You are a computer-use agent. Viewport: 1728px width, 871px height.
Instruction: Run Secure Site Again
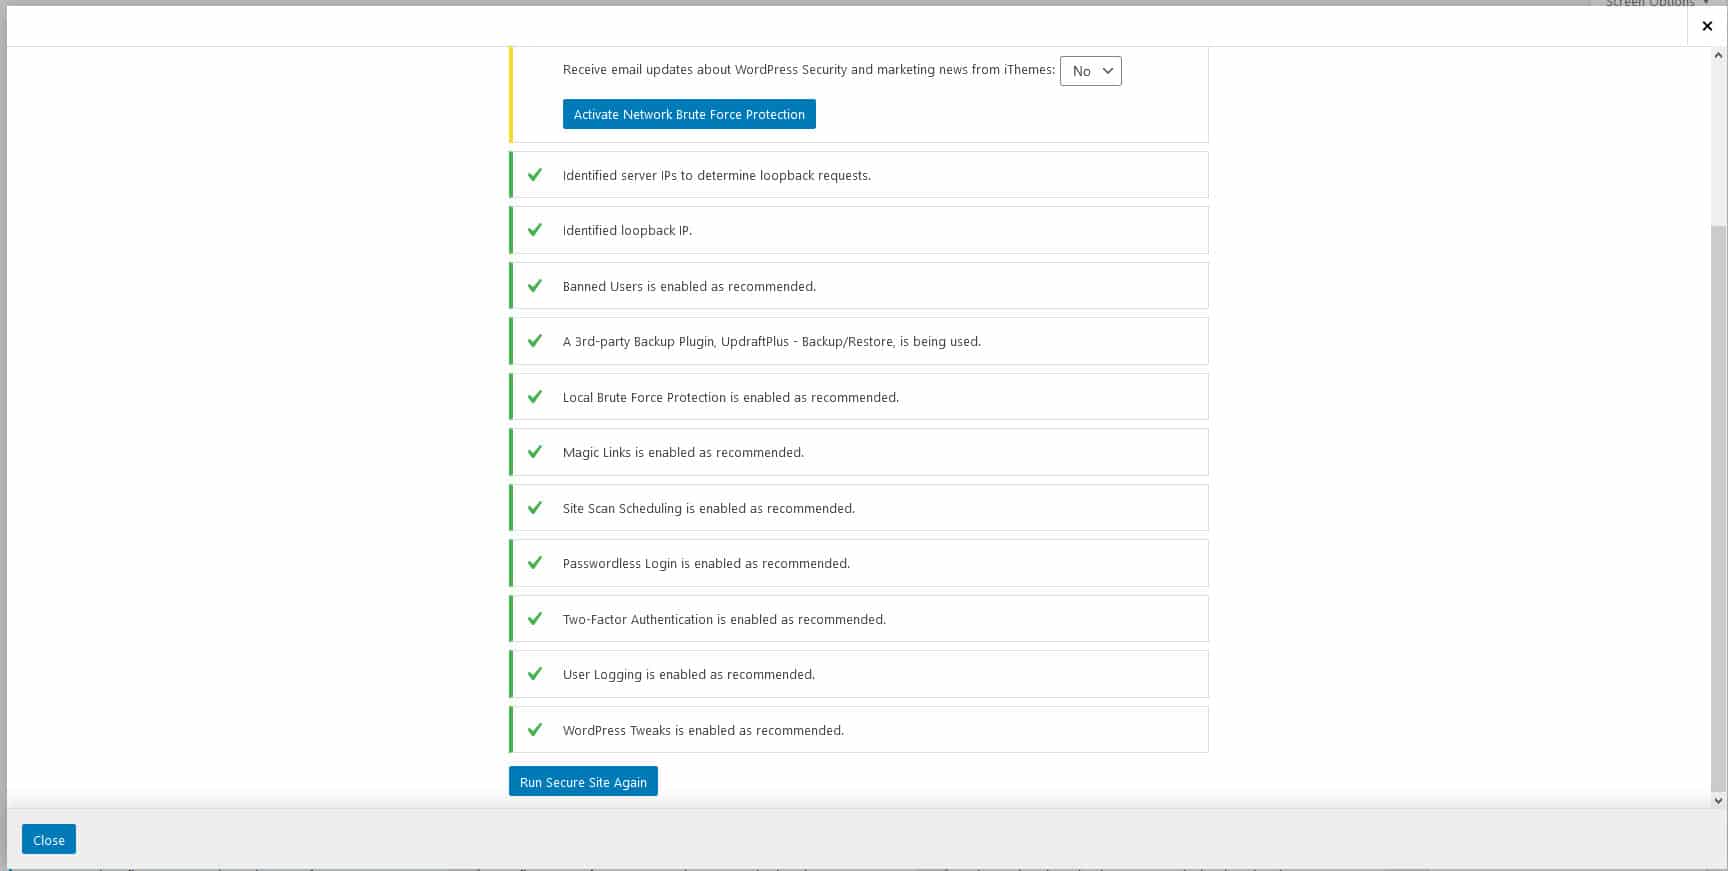click(583, 782)
